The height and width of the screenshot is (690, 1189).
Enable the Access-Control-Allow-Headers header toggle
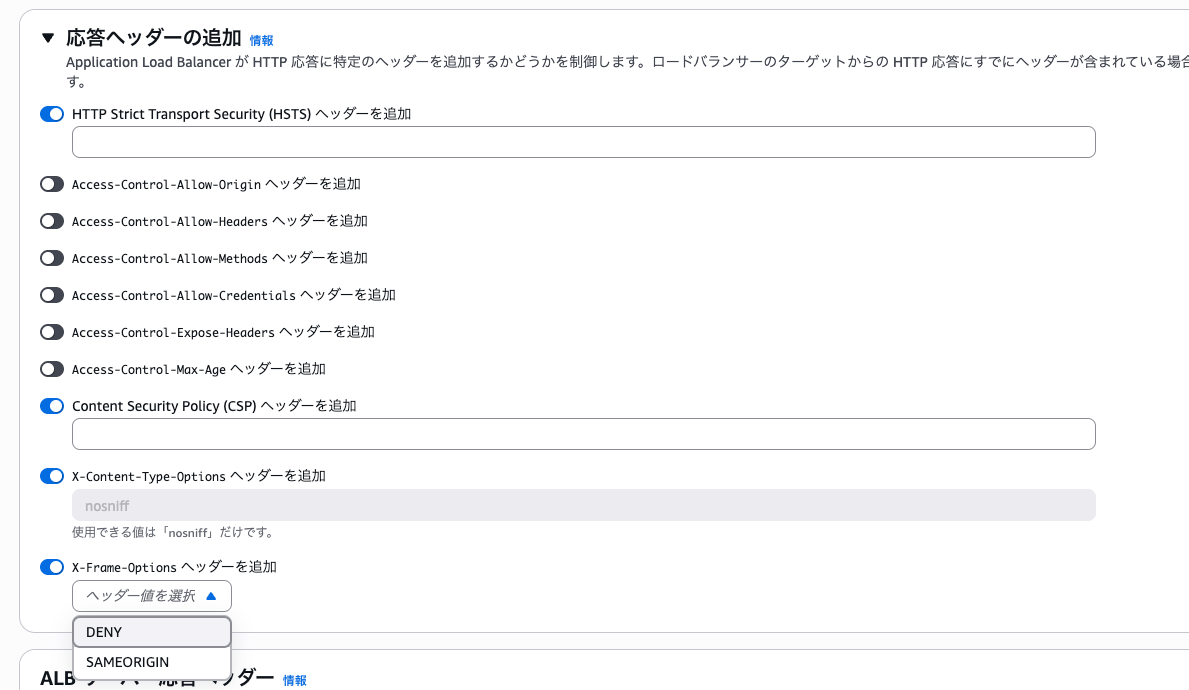coord(52,221)
